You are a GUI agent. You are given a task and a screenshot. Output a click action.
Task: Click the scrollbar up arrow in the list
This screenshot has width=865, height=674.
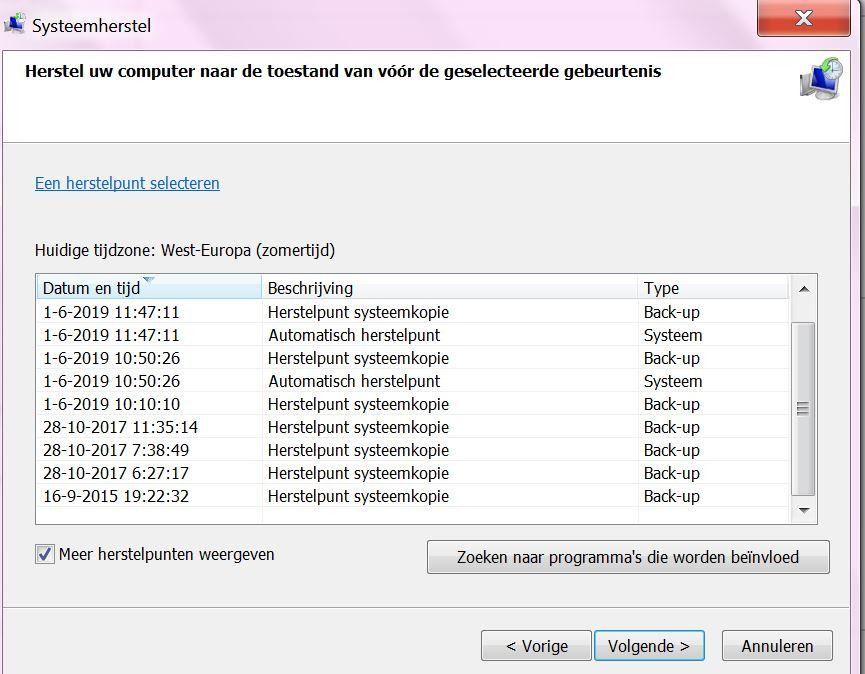(804, 289)
